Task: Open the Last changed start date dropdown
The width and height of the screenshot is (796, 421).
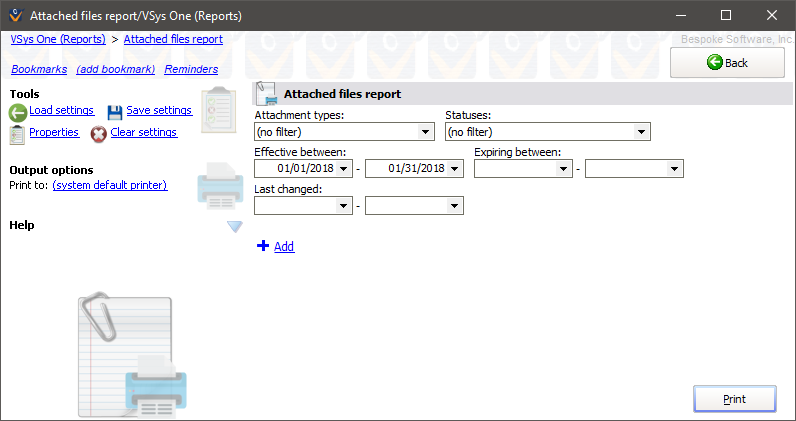Action: pos(345,206)
